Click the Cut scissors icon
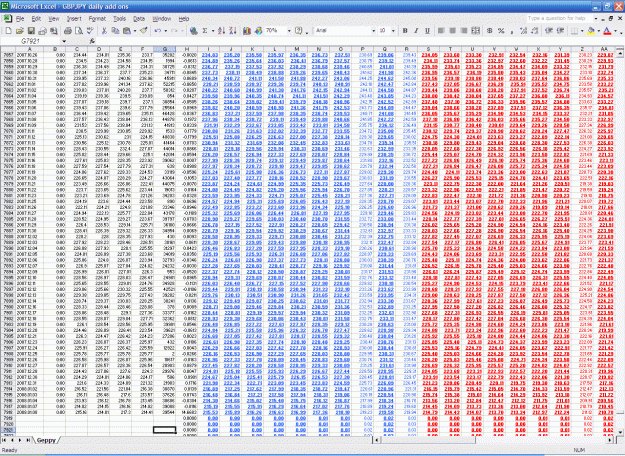 click(104, 31)
